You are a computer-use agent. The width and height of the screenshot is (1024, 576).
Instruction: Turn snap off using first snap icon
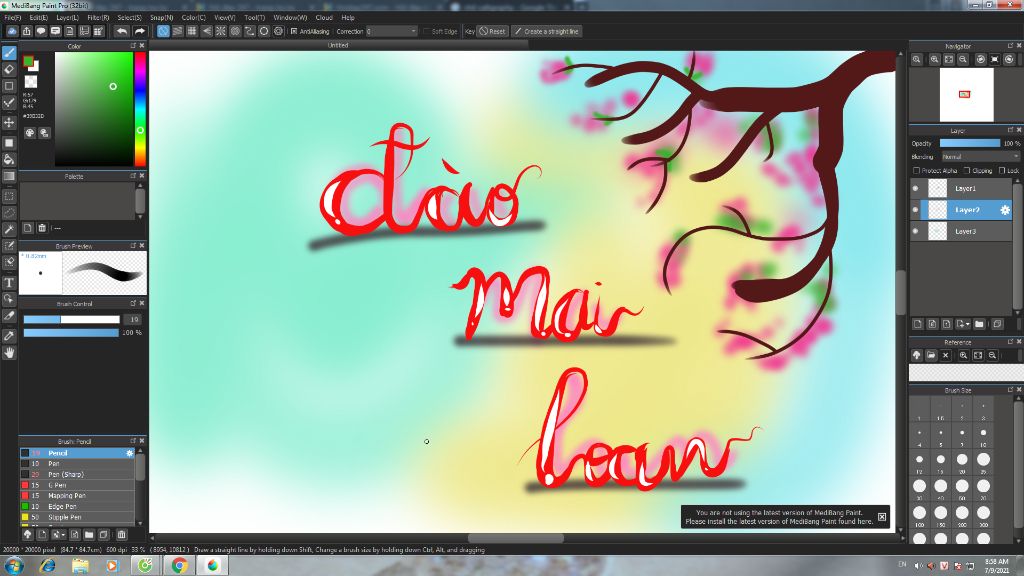click(x=163, y=31)
